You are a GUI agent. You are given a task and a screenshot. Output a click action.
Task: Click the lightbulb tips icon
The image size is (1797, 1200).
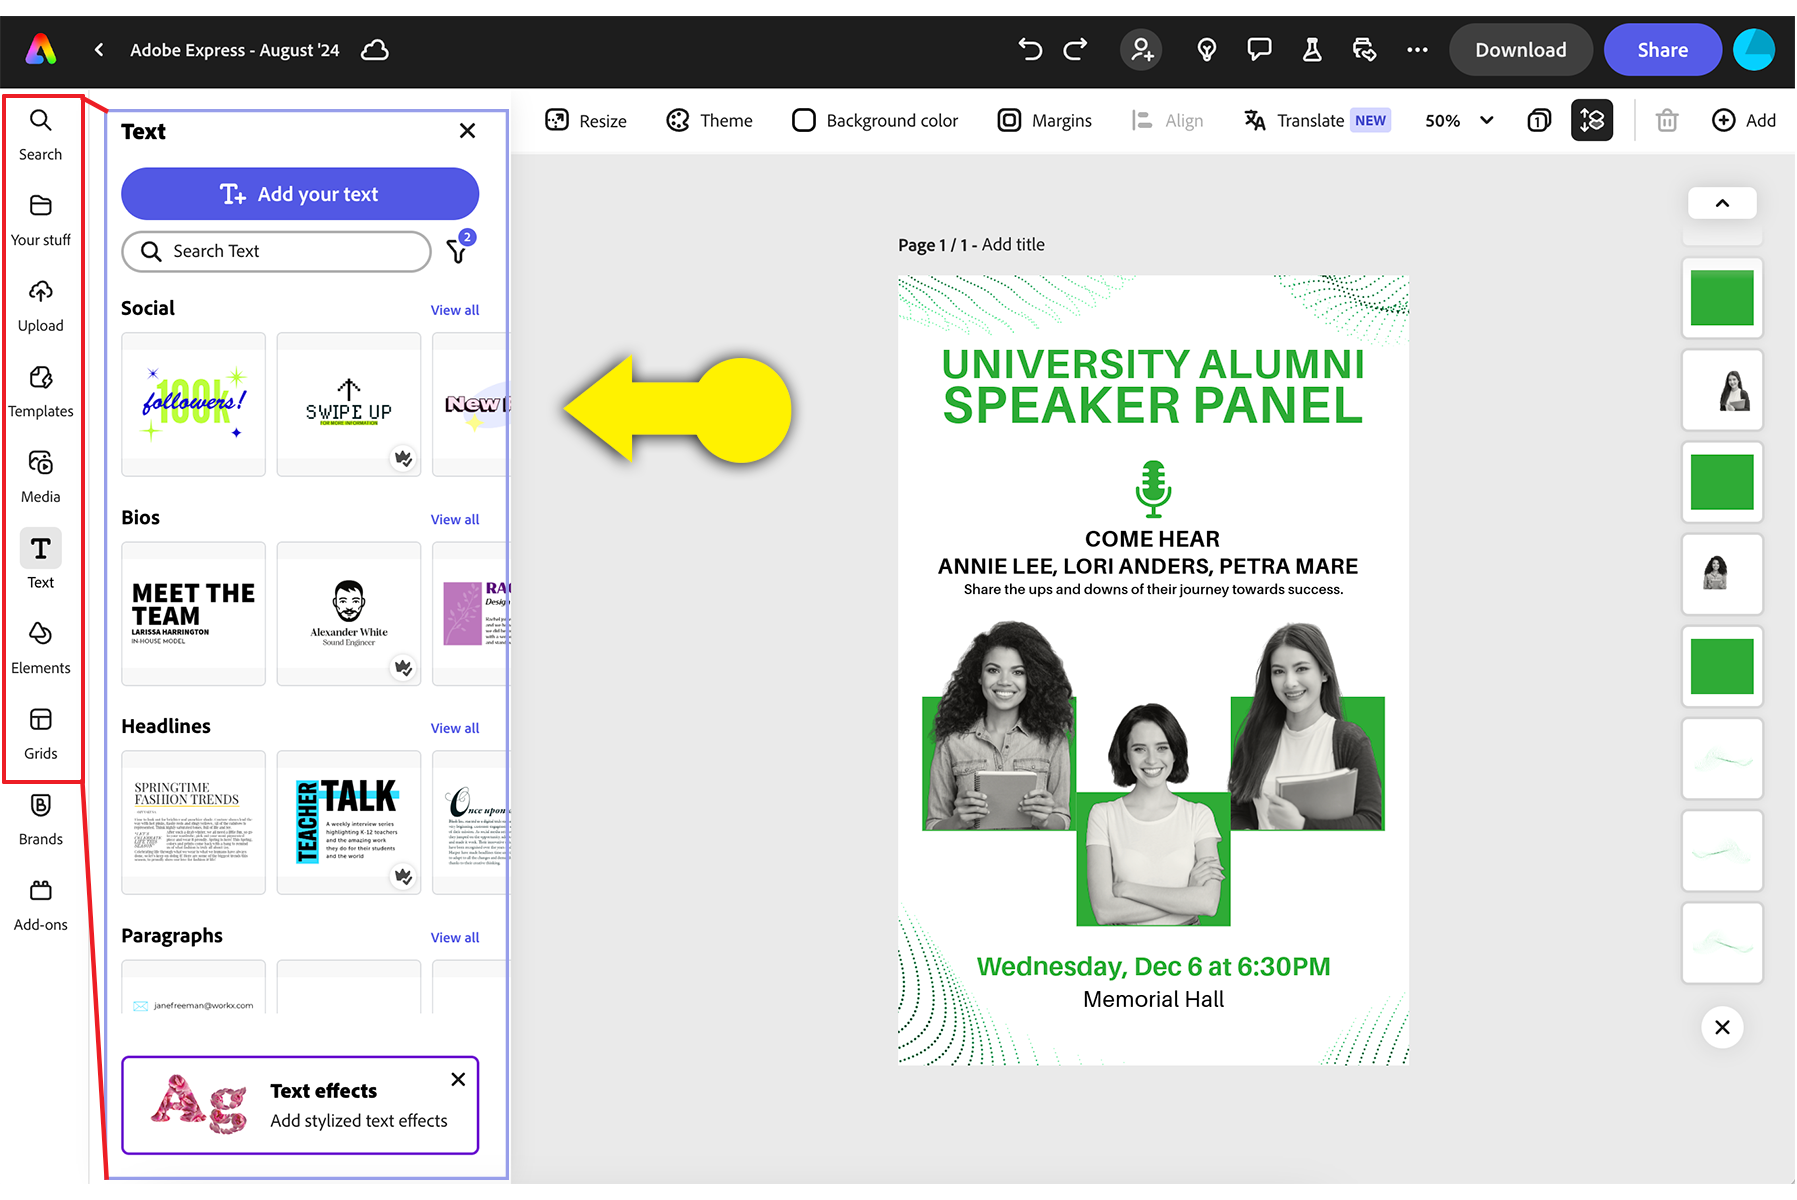click(1207, 50)
